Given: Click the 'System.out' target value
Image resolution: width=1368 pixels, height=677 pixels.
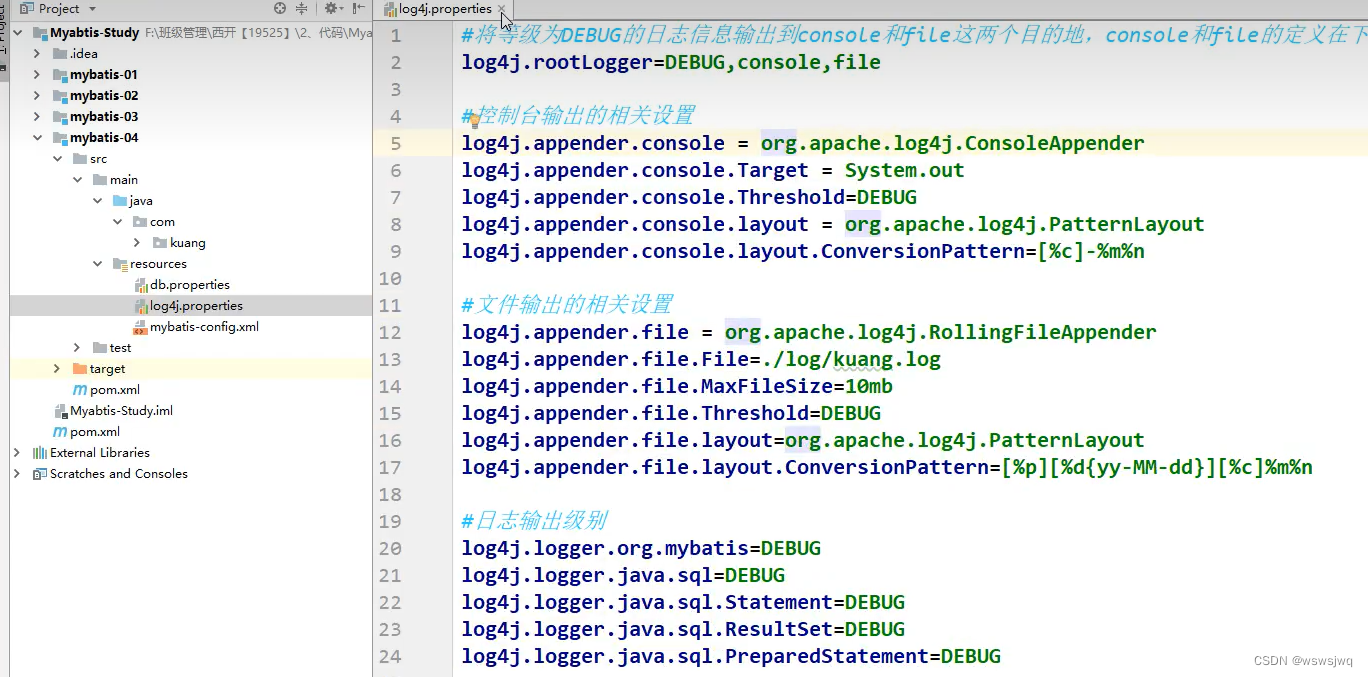Looking at the screenshot, I should click(x=905, y=170).
